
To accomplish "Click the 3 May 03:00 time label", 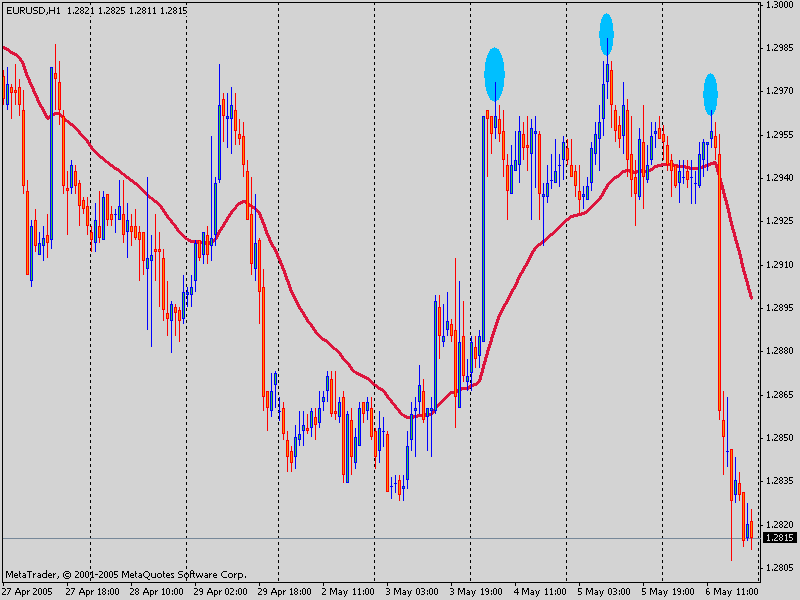I will (x=412, y=592).
